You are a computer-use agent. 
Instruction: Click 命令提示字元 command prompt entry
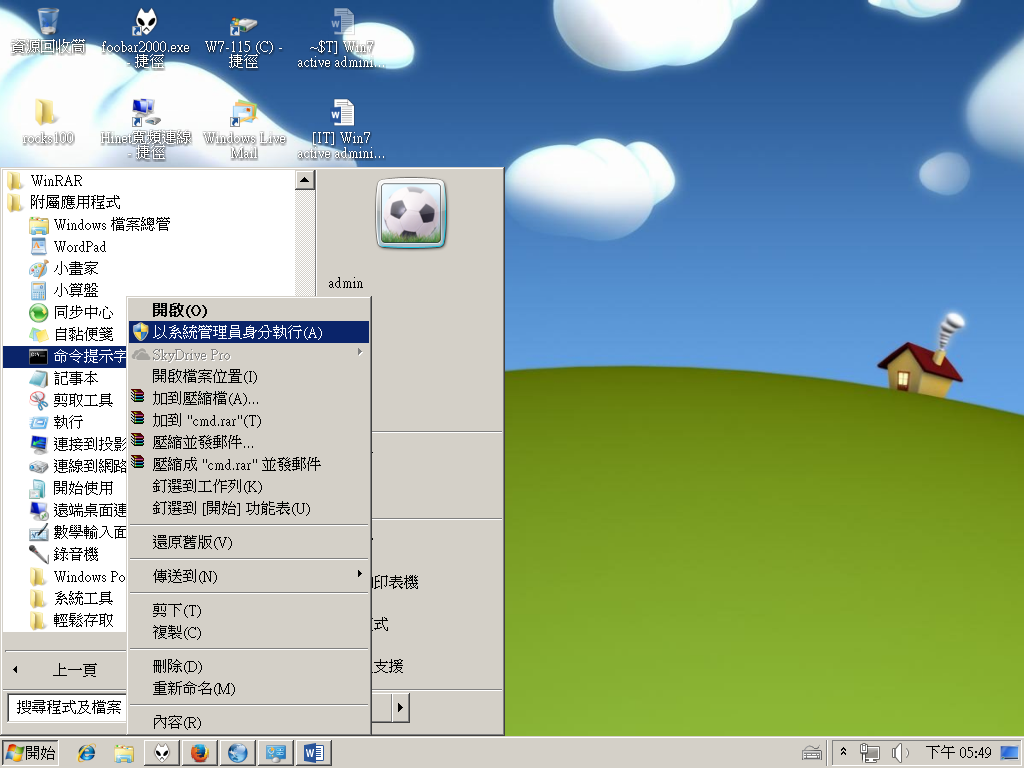(x=65, y=357)
